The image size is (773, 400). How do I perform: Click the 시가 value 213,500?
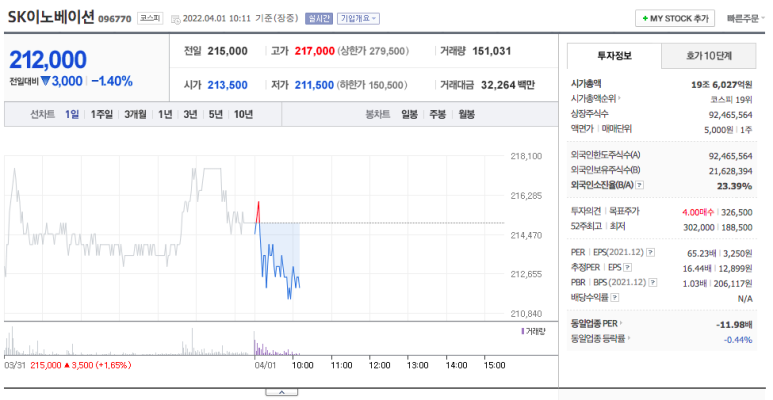[227, 85]
